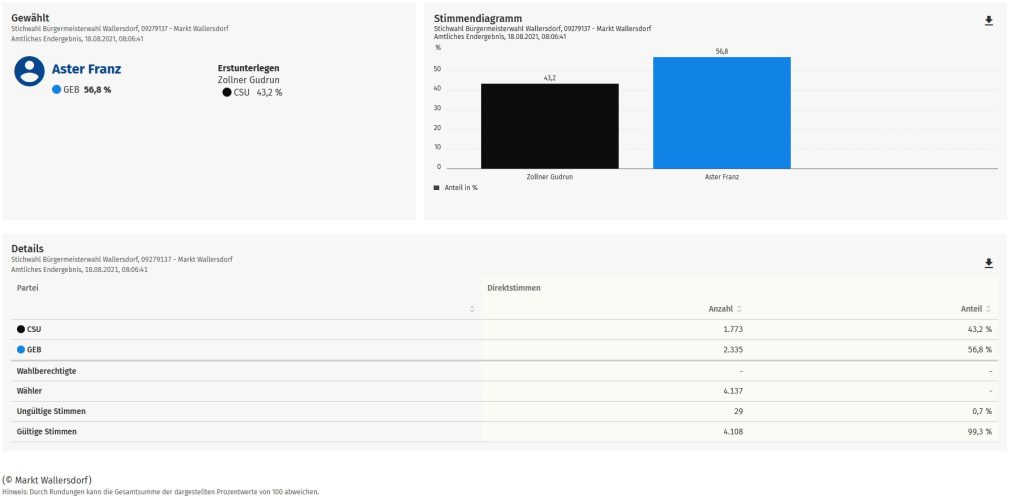This screenshot has height=496, width=1024.
Task: Click the Aster Franz person avatar icon
Action: pyautogui.click(x=30, y=71)
